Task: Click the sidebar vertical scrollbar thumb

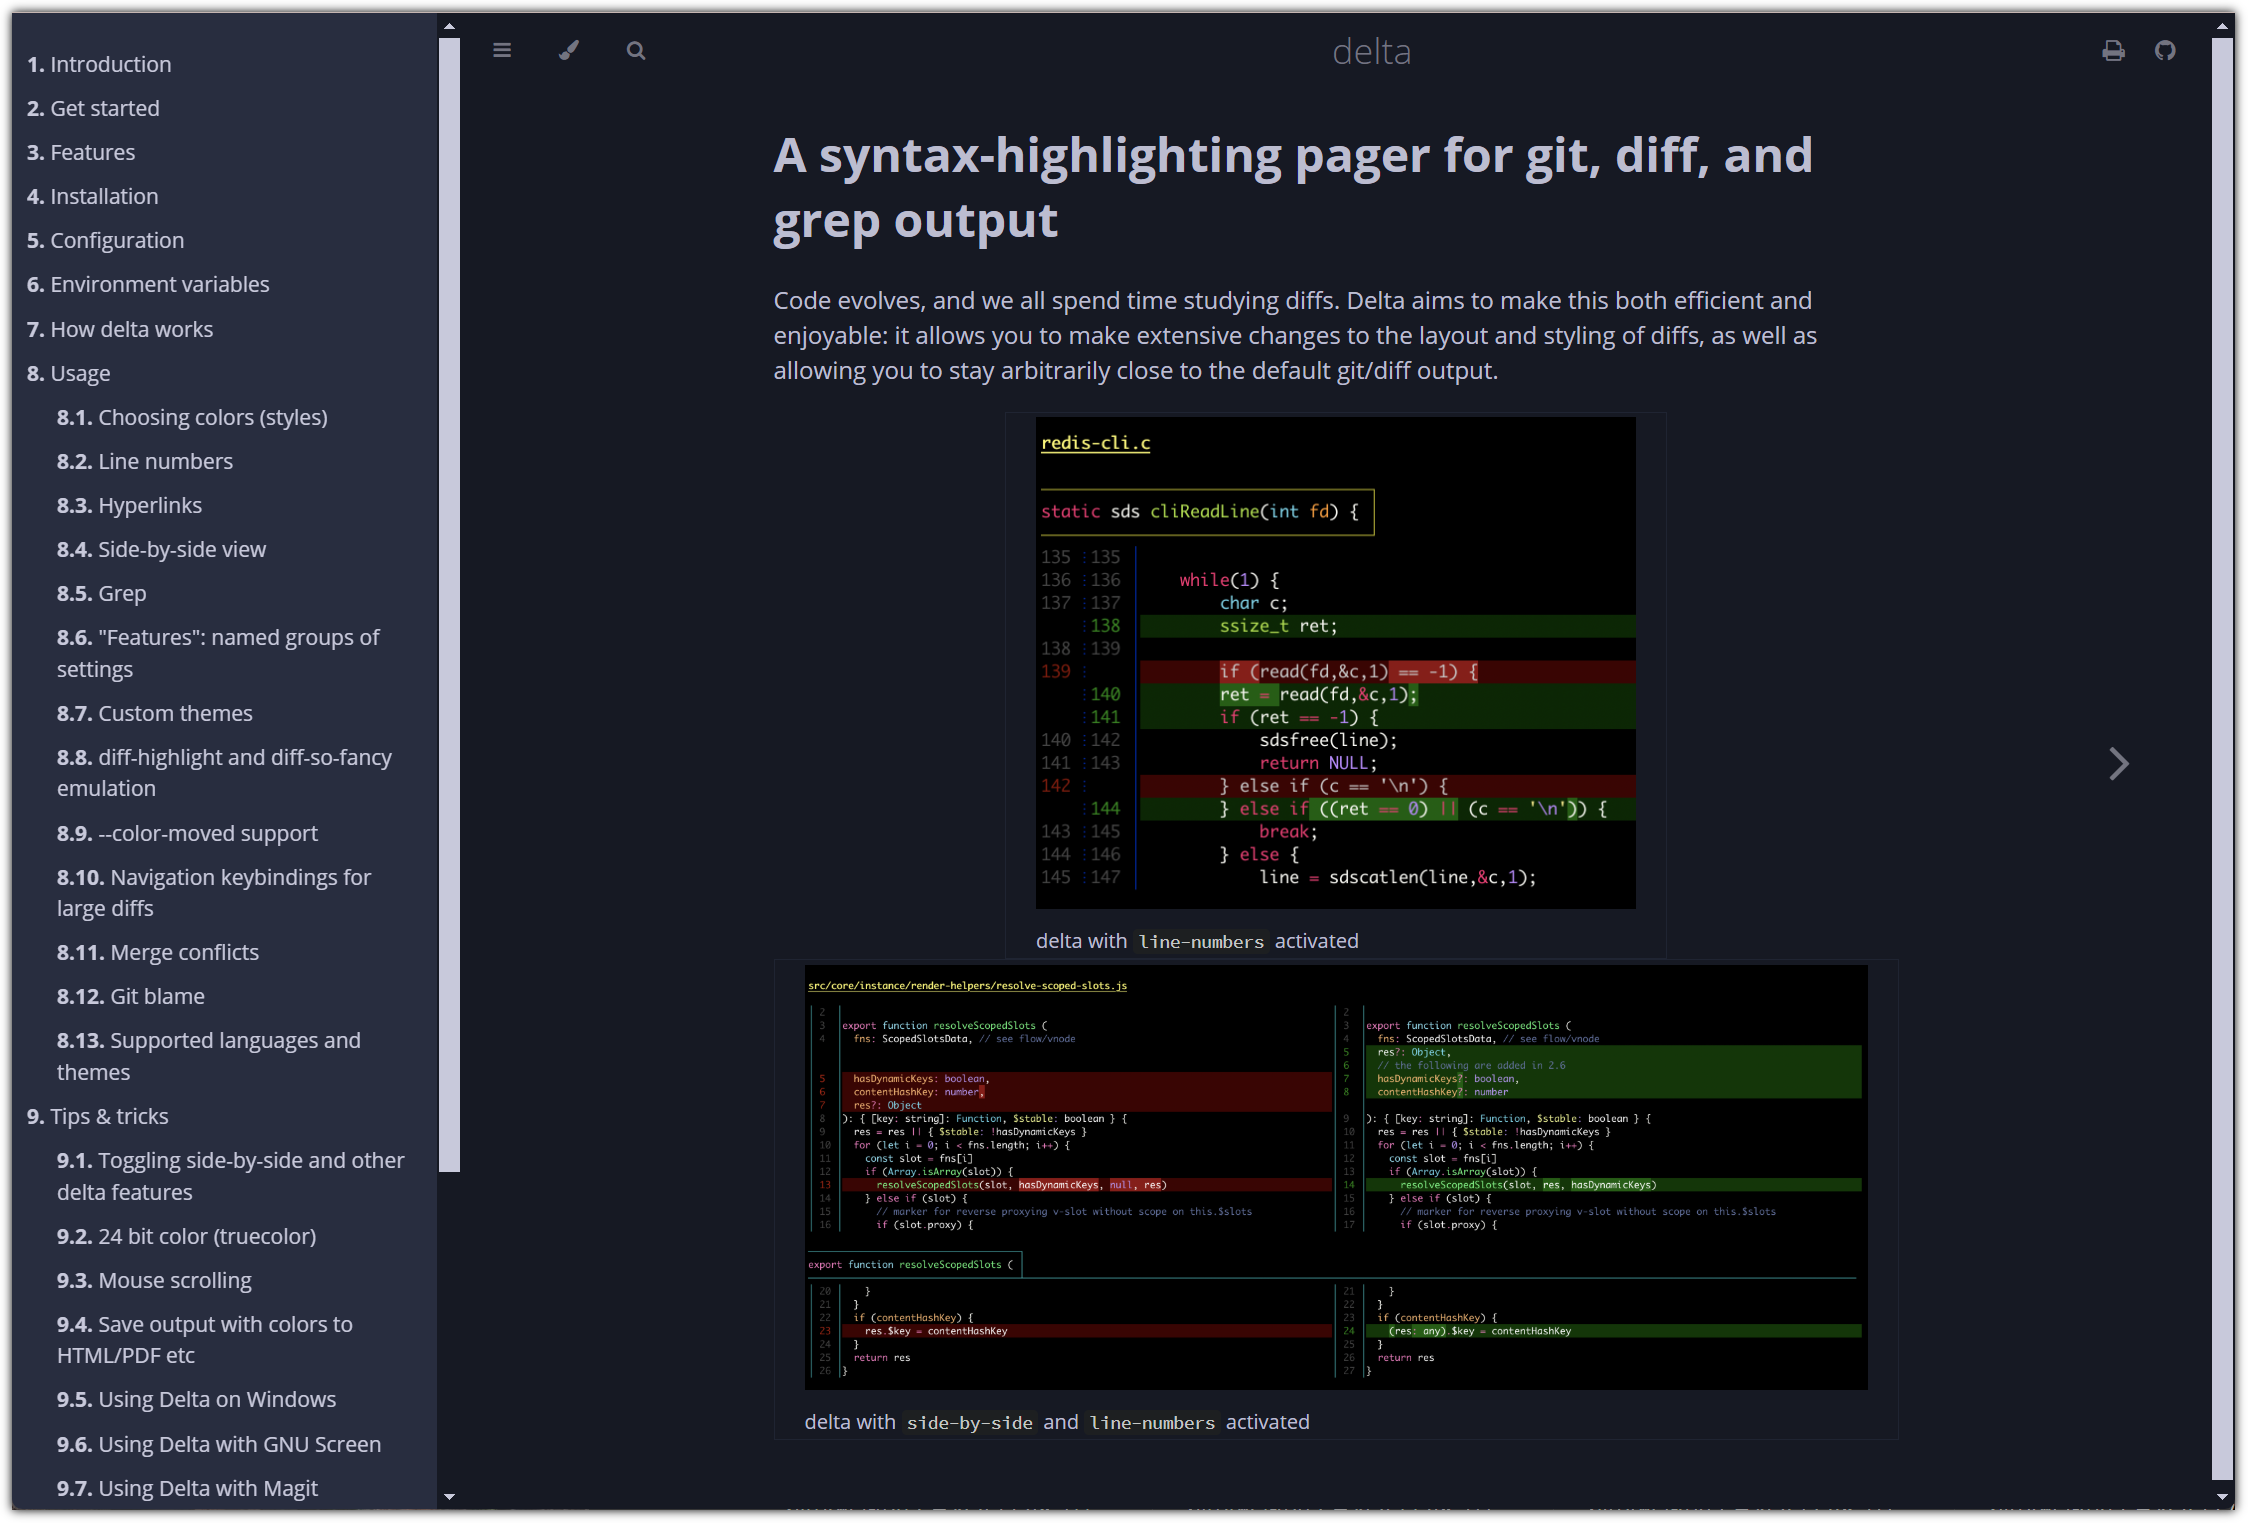Action: (x=449, y=600)
